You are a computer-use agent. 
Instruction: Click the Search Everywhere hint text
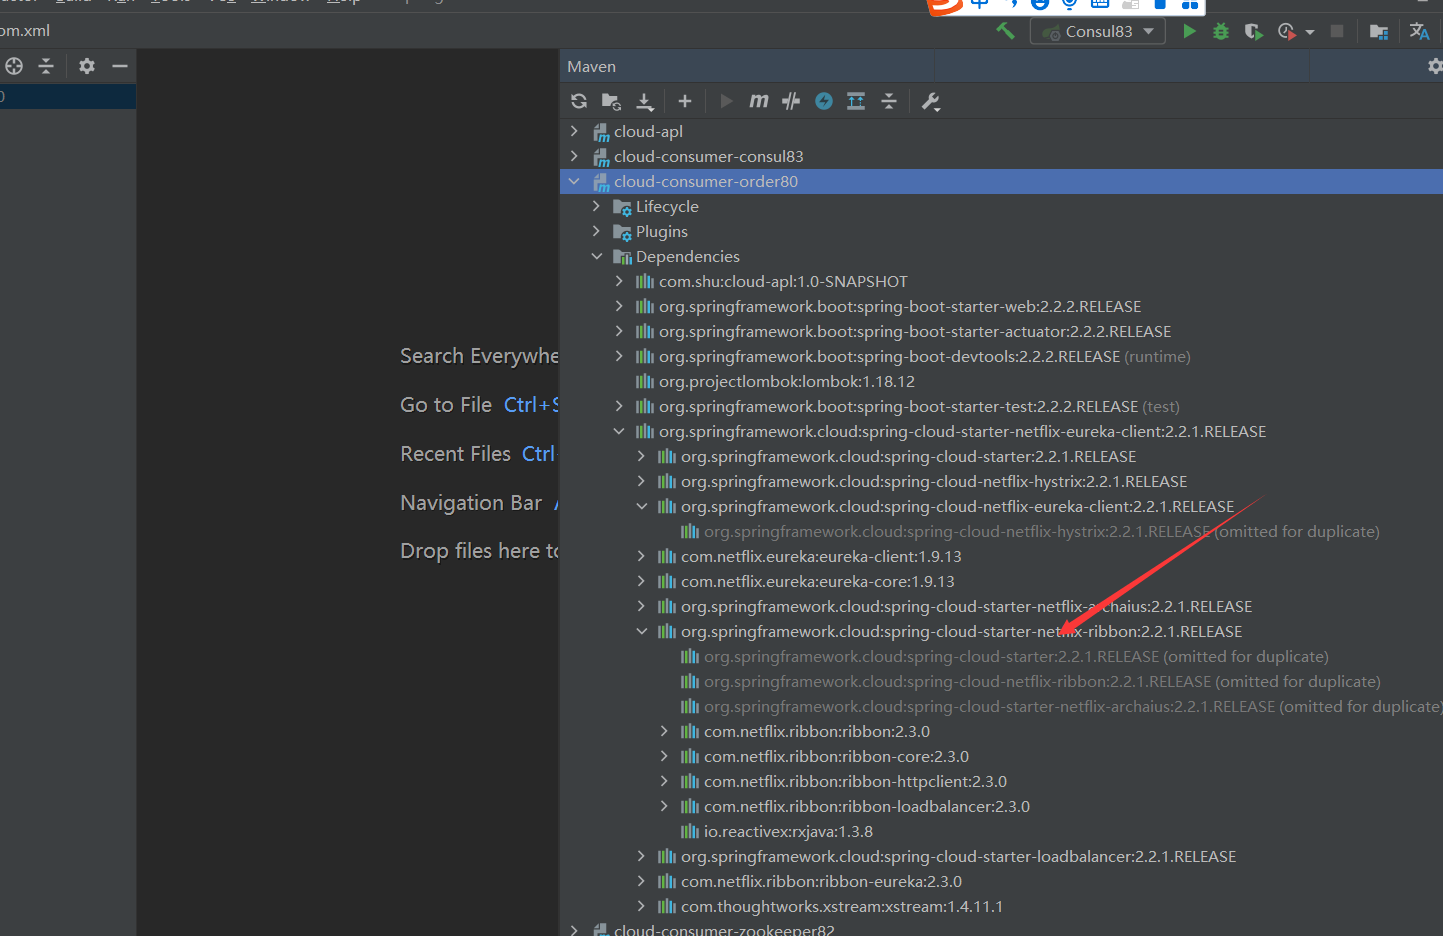coord(479,355)
